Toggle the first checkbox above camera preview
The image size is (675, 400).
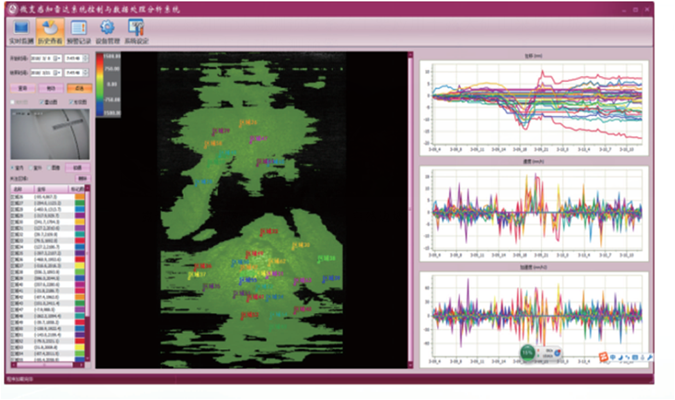tap(12, 101)
